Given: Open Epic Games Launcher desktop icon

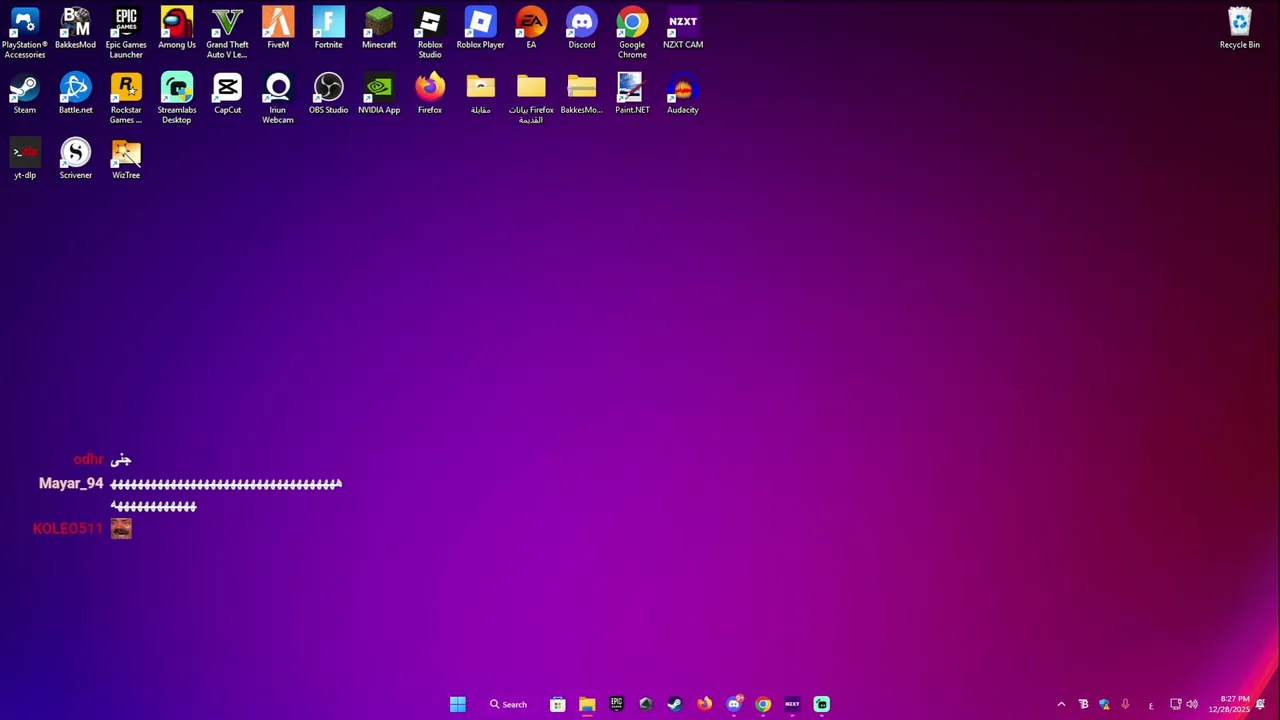Looking at the screenshot, I should [126, 32].
